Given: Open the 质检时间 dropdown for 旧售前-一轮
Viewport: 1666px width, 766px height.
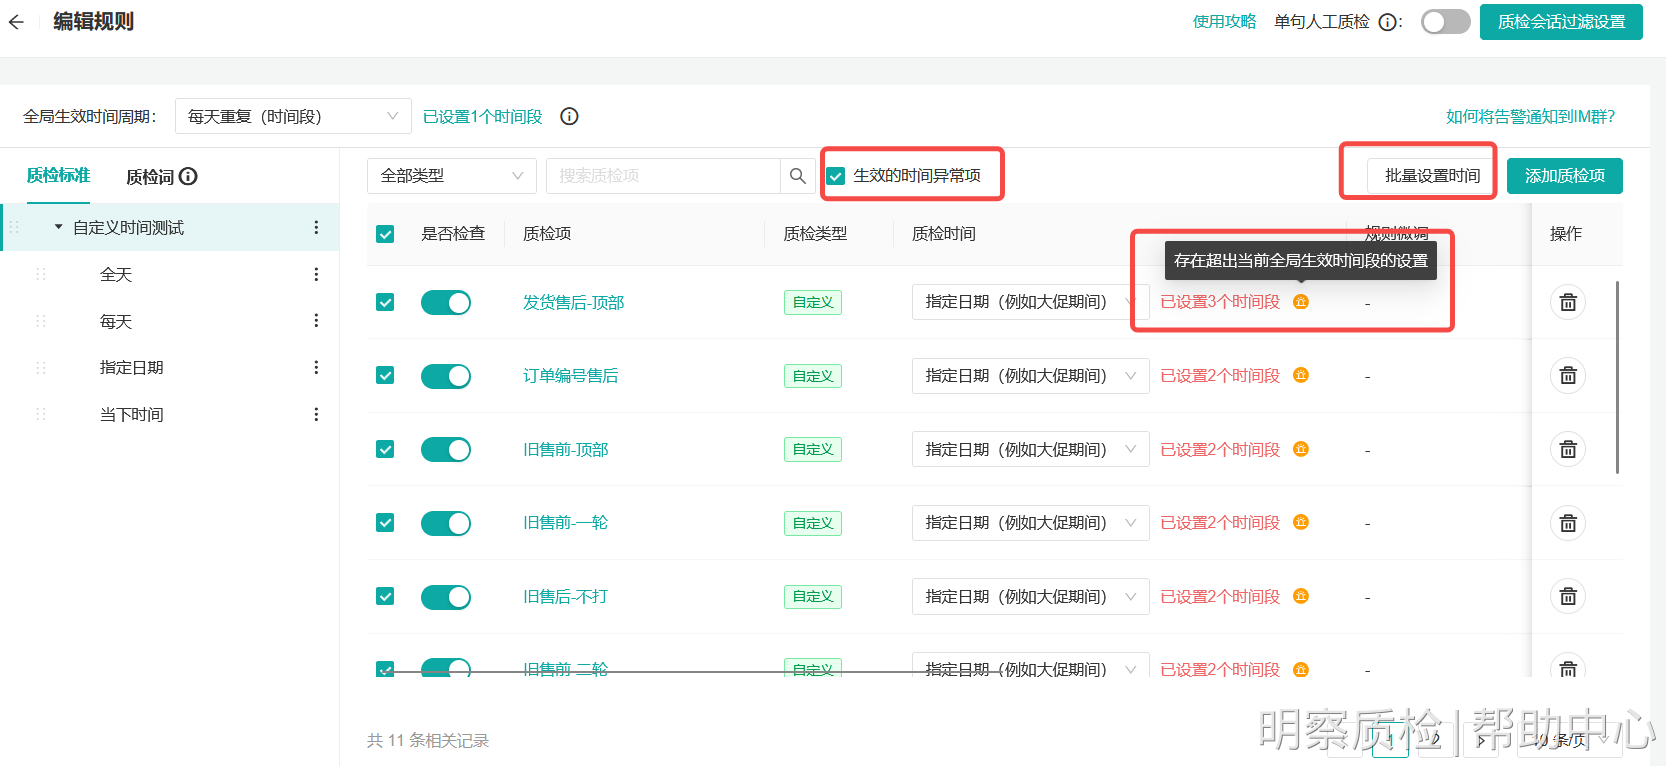Looking at the screenshot, I should (1030, 523).
